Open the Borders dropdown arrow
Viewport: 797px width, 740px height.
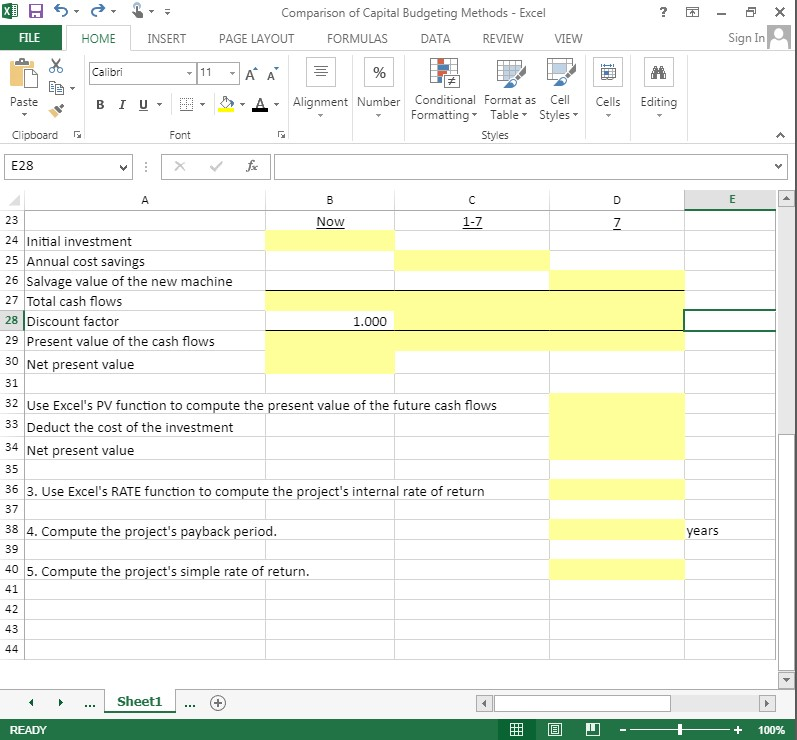[x=202, y=105]
